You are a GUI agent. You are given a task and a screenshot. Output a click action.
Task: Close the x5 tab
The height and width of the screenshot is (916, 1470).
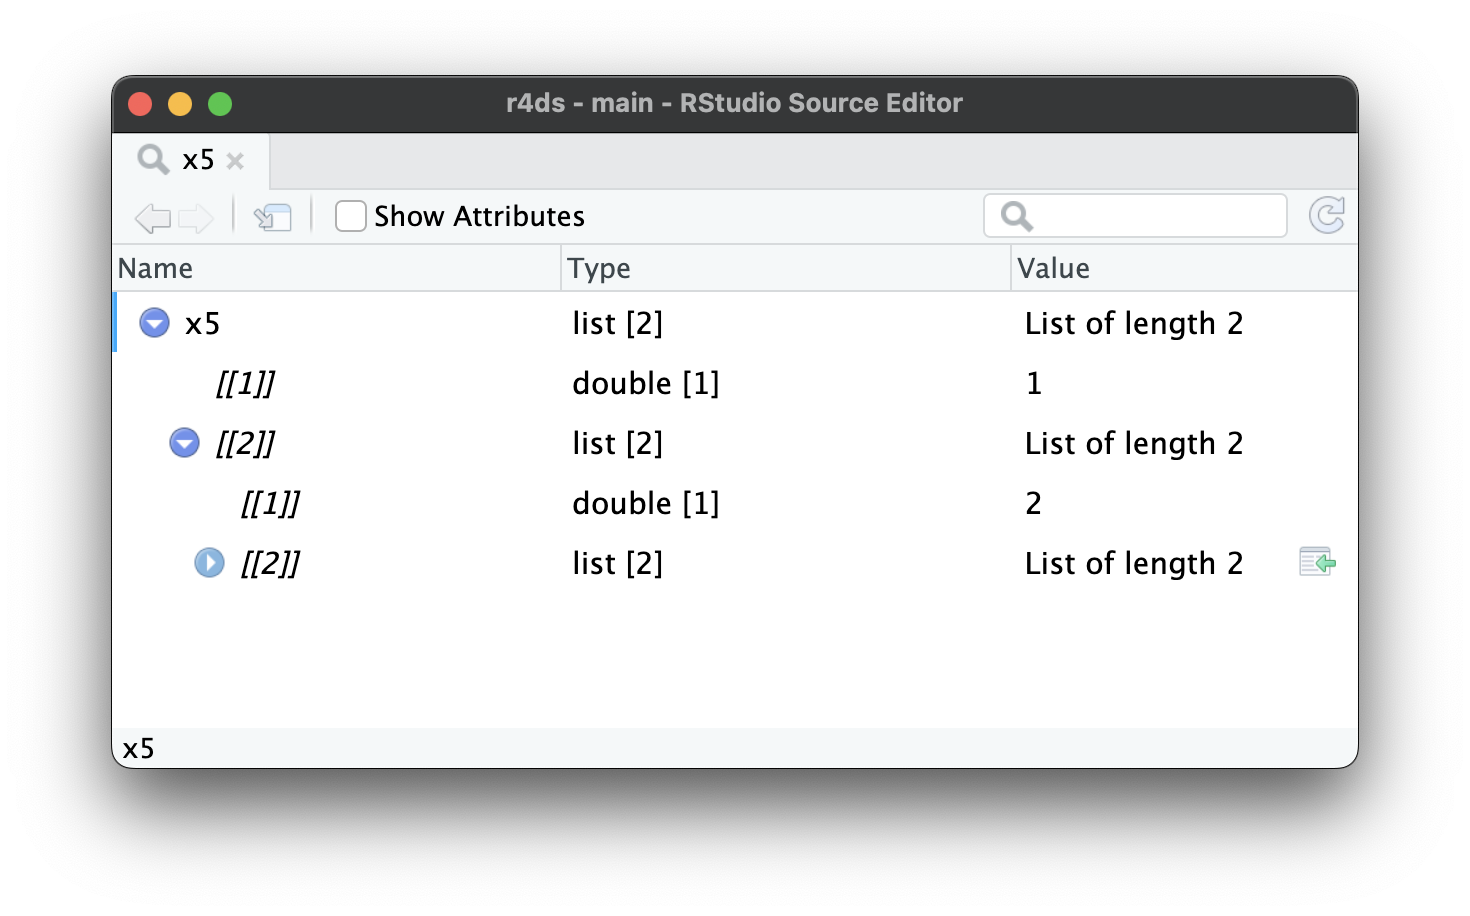coord(235,161)
